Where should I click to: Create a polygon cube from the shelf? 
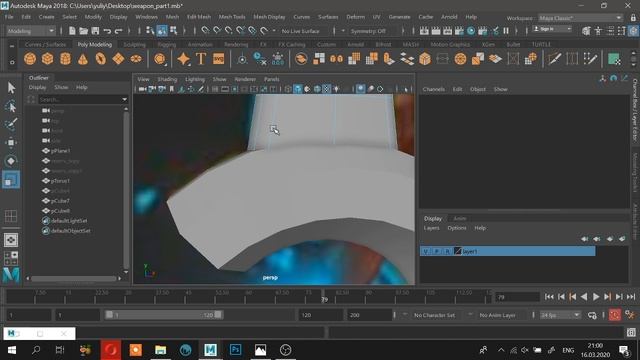click(x=47, y=59)
